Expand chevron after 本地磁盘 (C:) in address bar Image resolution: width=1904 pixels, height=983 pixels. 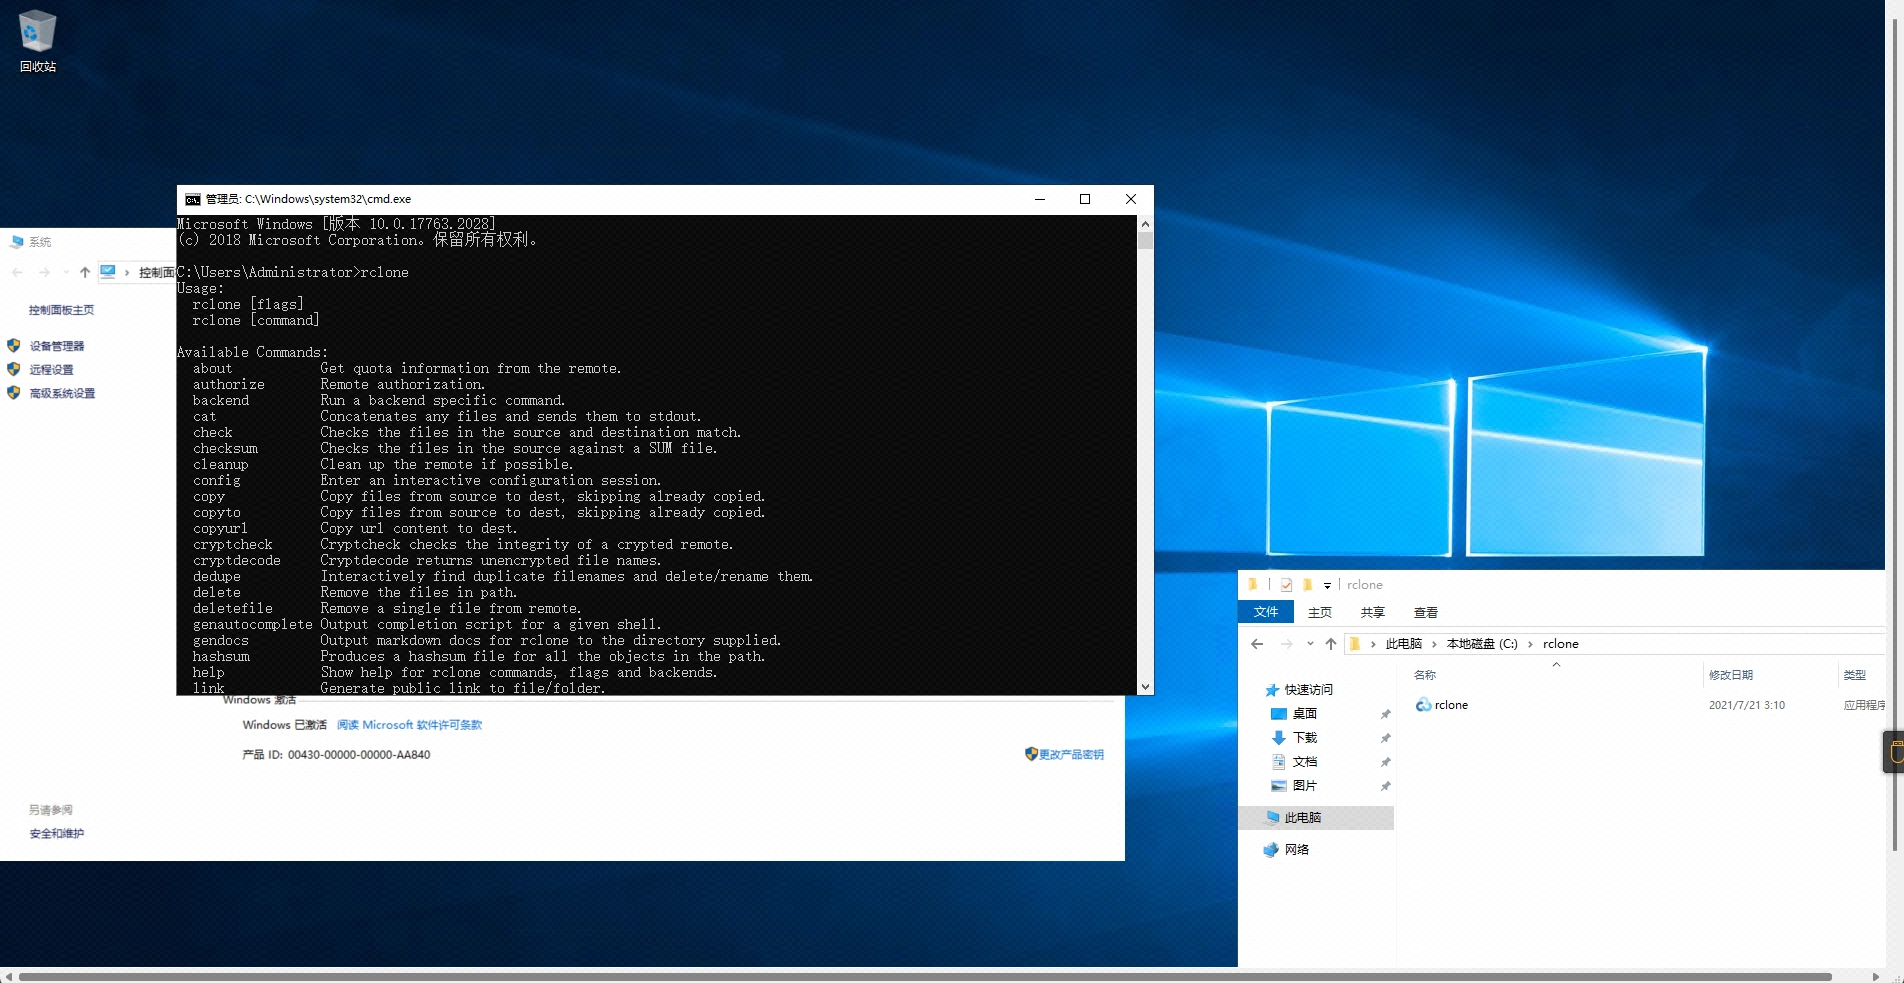tap(1530, 644)
